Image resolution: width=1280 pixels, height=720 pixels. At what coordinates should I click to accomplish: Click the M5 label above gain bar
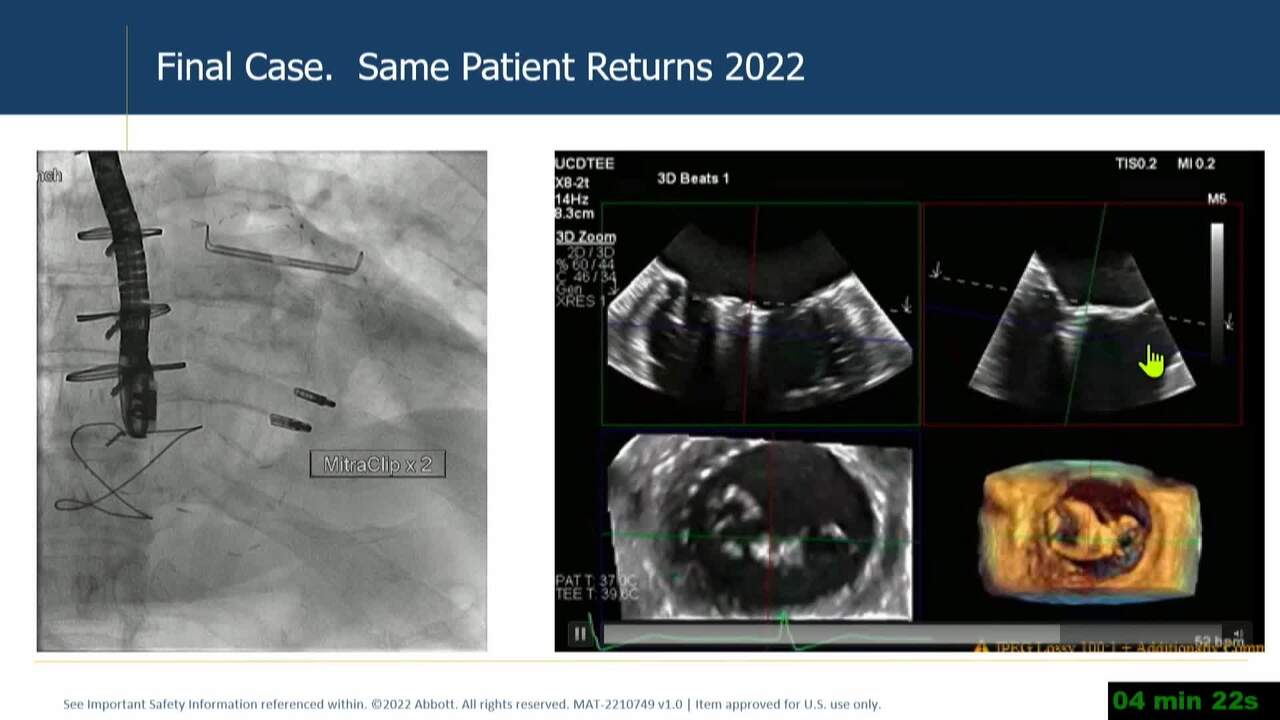(1216, 199)
